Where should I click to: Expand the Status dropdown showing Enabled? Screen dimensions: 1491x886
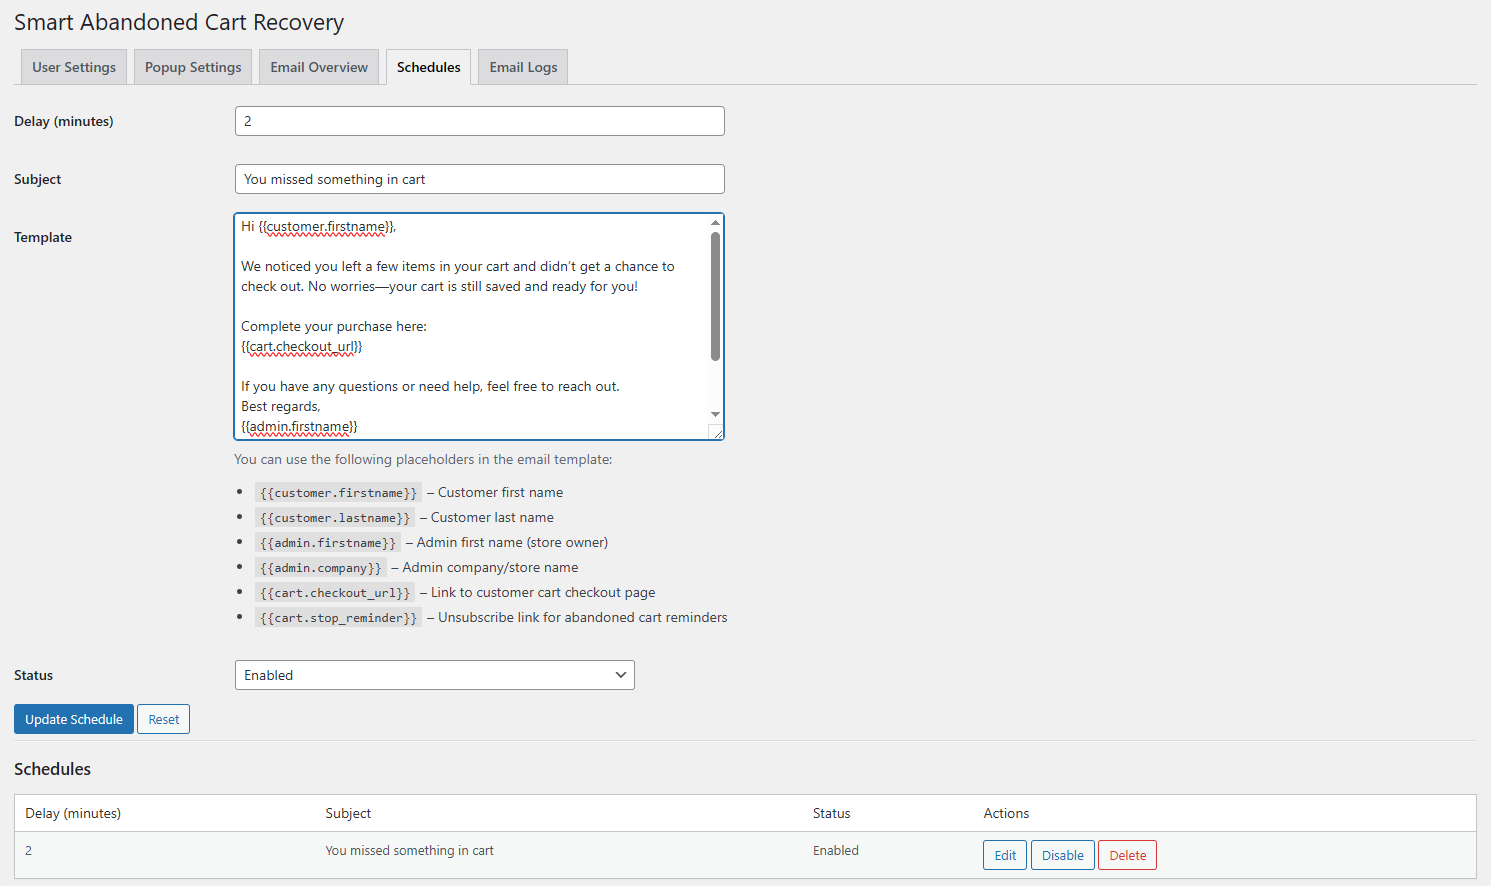pos(434,675)
